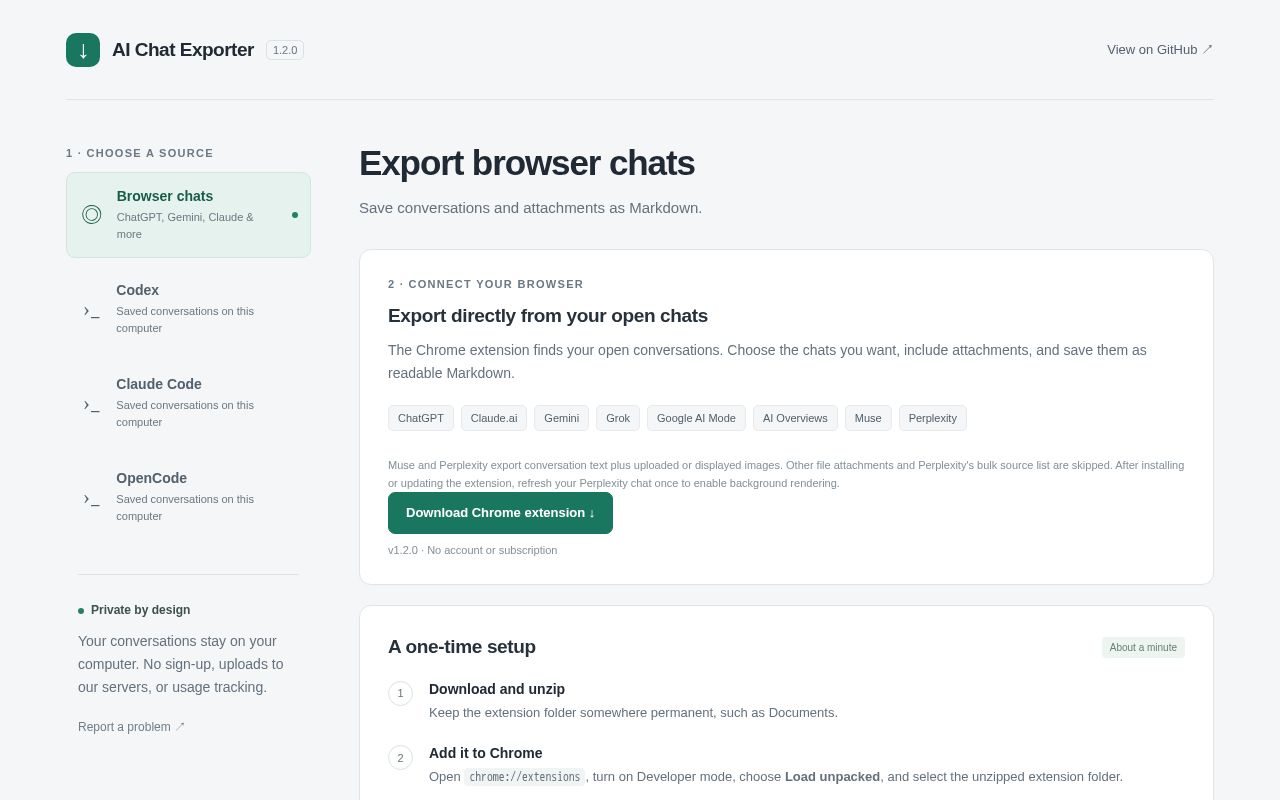Click the green download arrow logo icon
The width and height of the screenshot is (1280, 800).
[x=83, y=50]
